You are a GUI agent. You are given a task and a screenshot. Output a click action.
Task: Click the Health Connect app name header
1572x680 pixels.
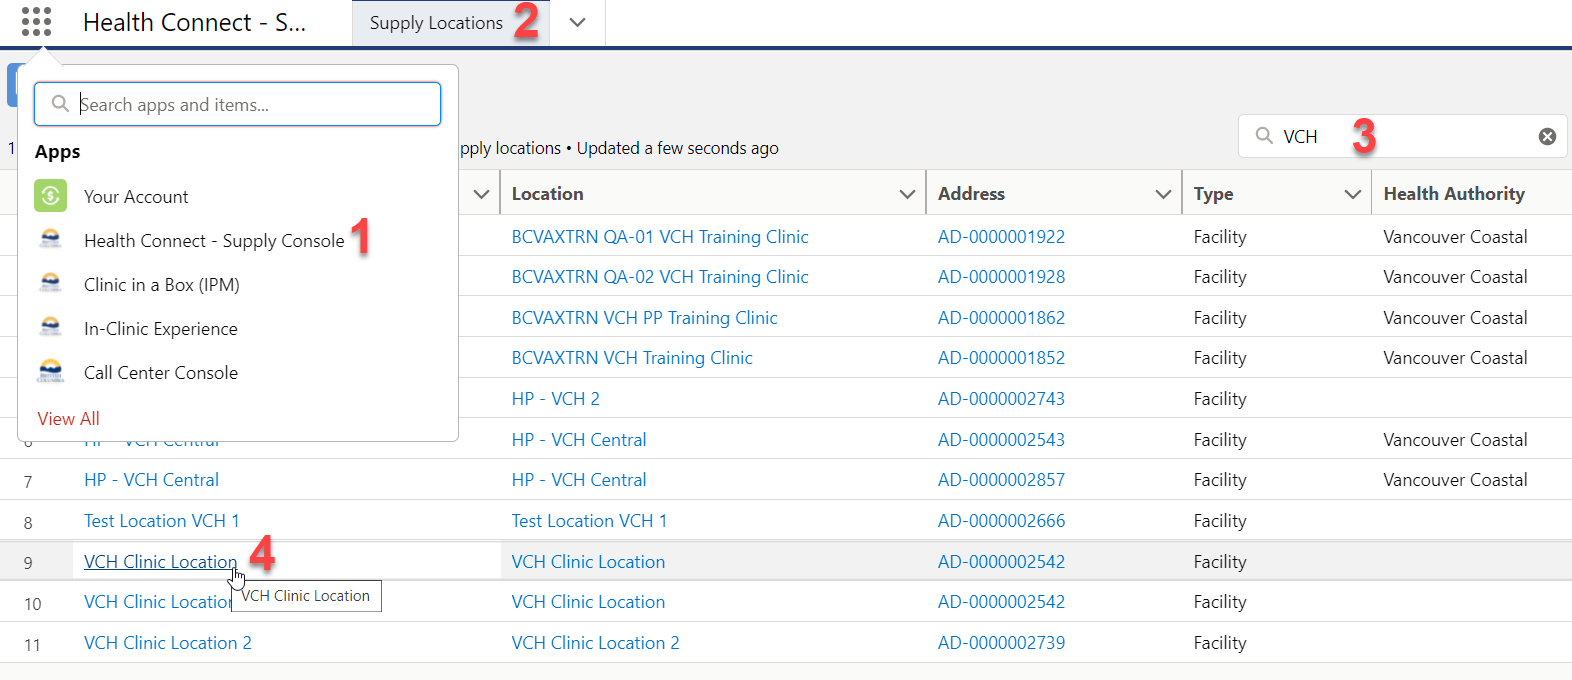(195, 23)
